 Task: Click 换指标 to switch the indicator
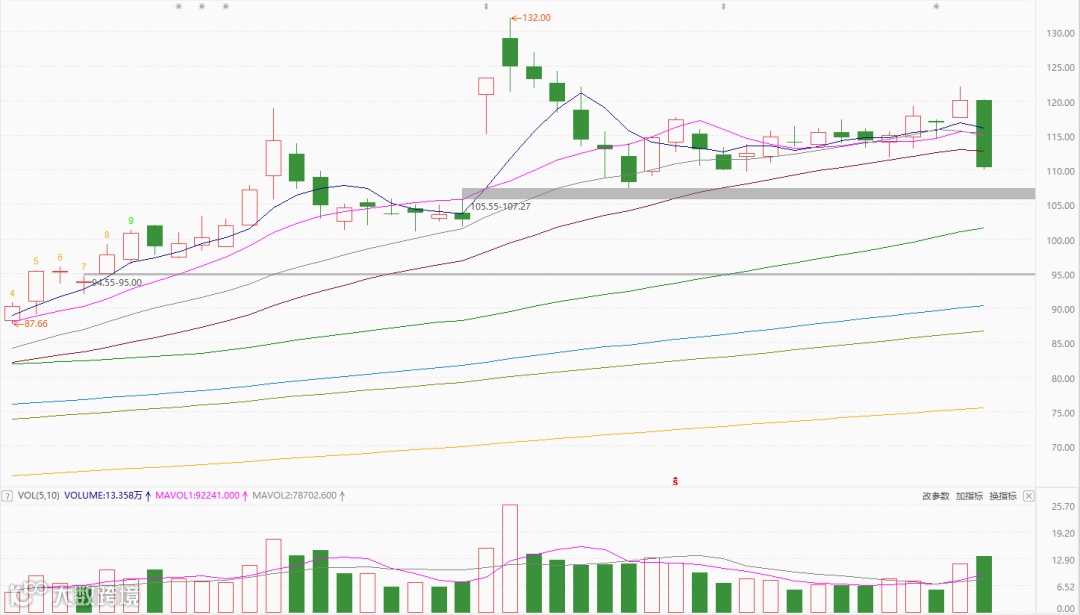(1003, 496)
